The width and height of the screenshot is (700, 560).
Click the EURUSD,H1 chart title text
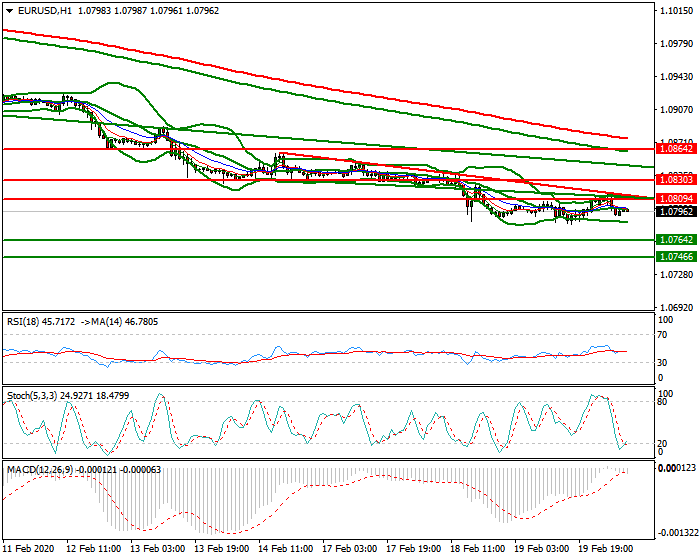[x=45, y=11]
